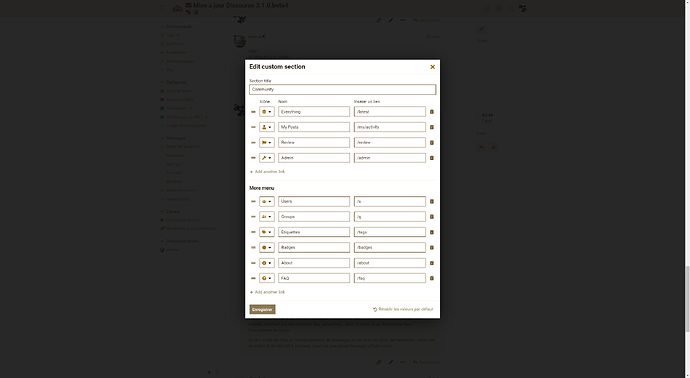Edit the /badges link field
The image size is (690, 378).
[390, 247]
